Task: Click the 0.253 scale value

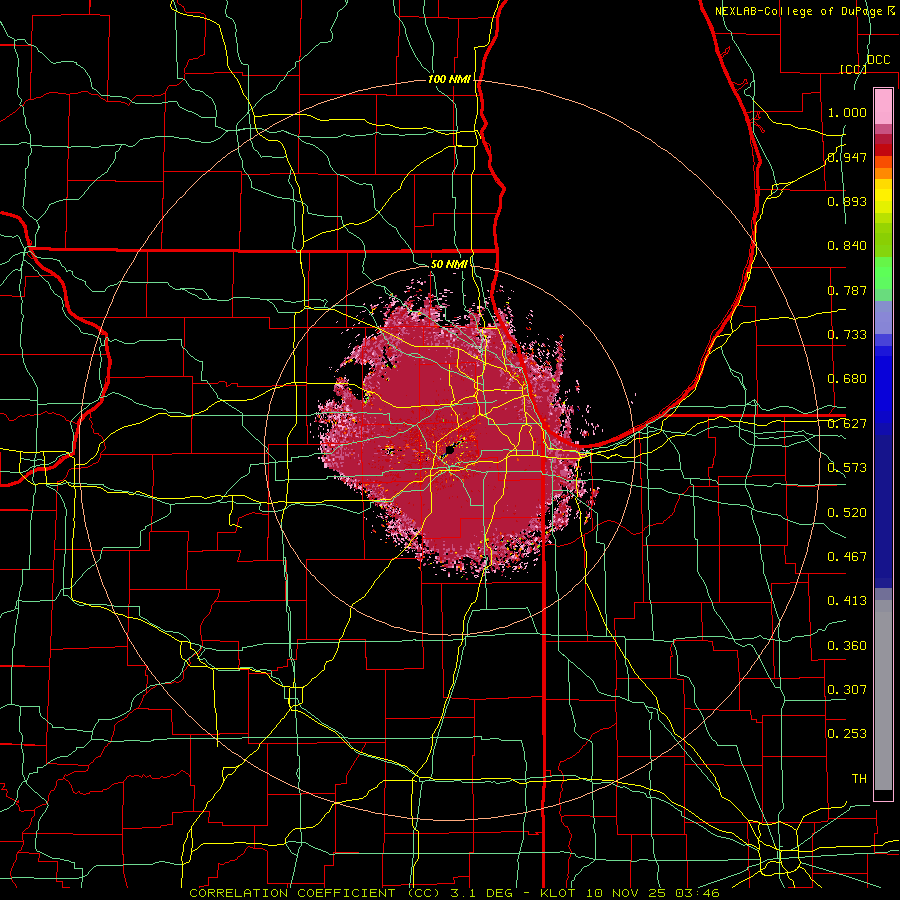Action: [x=847, y=734]
